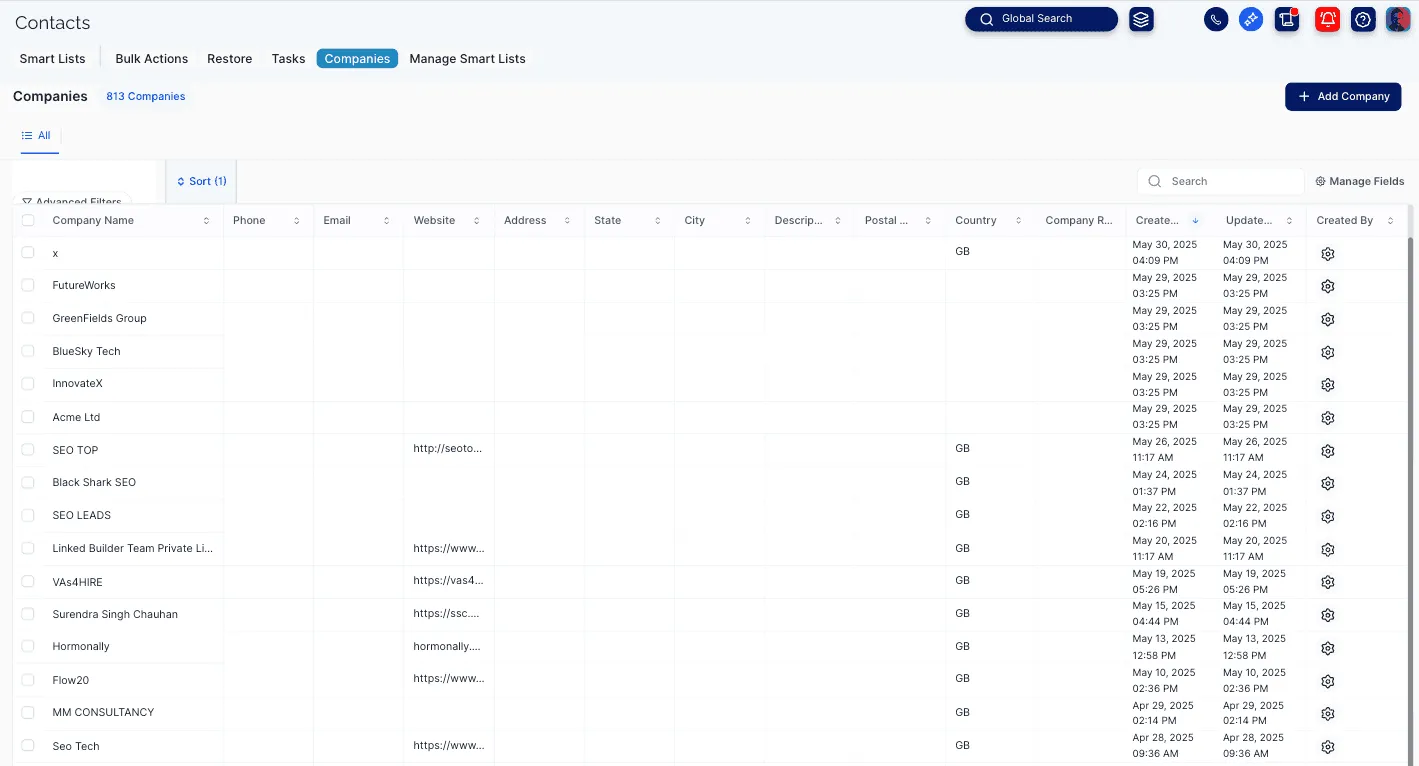
Task: Click the layers icon beside Global Search
Action: pyautogui.click(x=1141, y=19)
